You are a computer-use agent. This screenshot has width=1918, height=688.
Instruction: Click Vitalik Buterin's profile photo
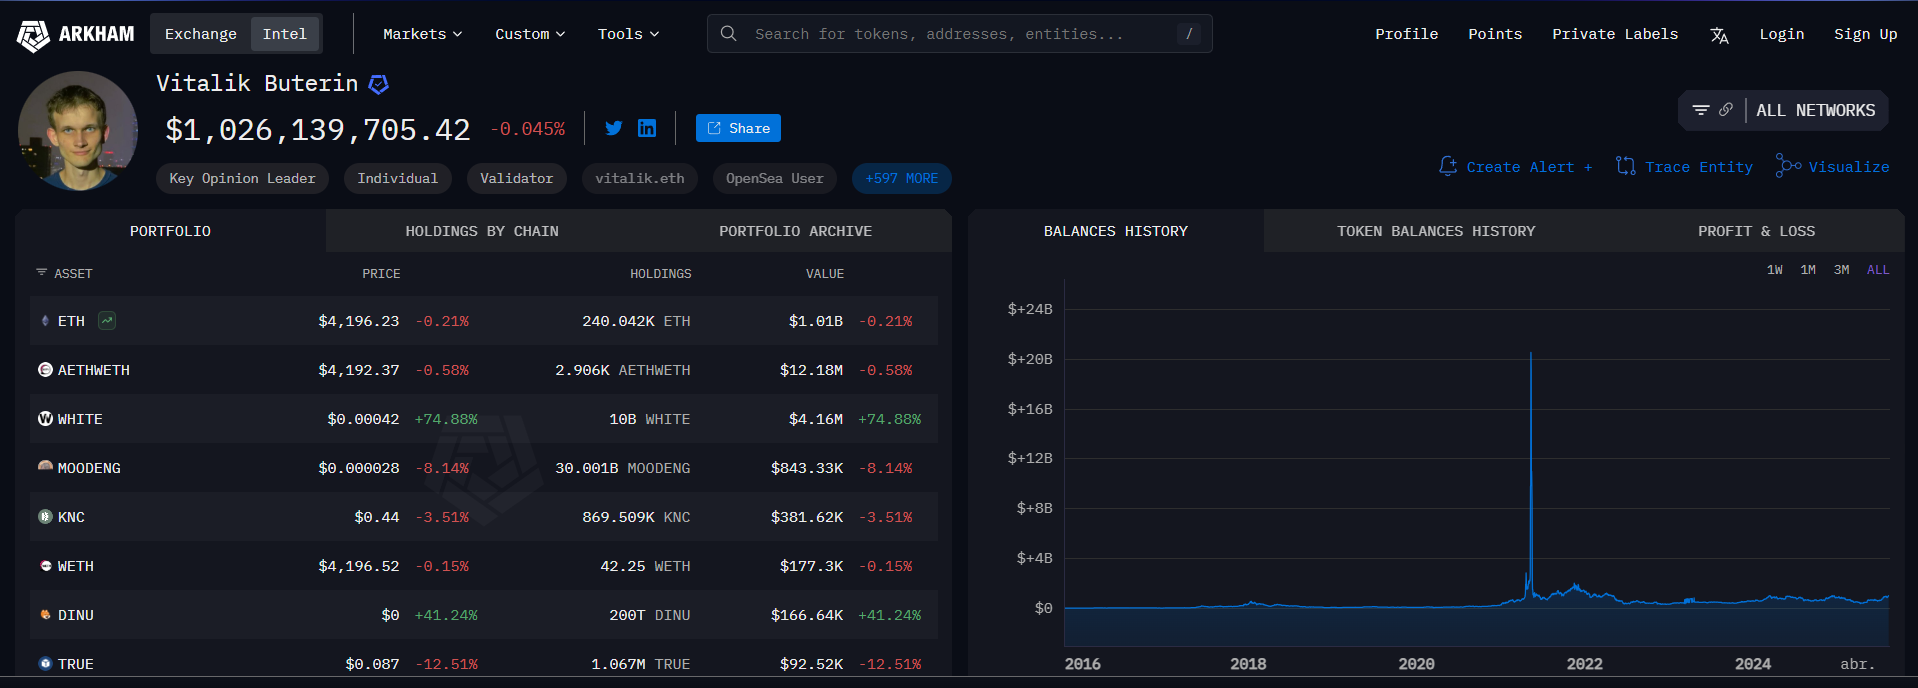point(78,131)
